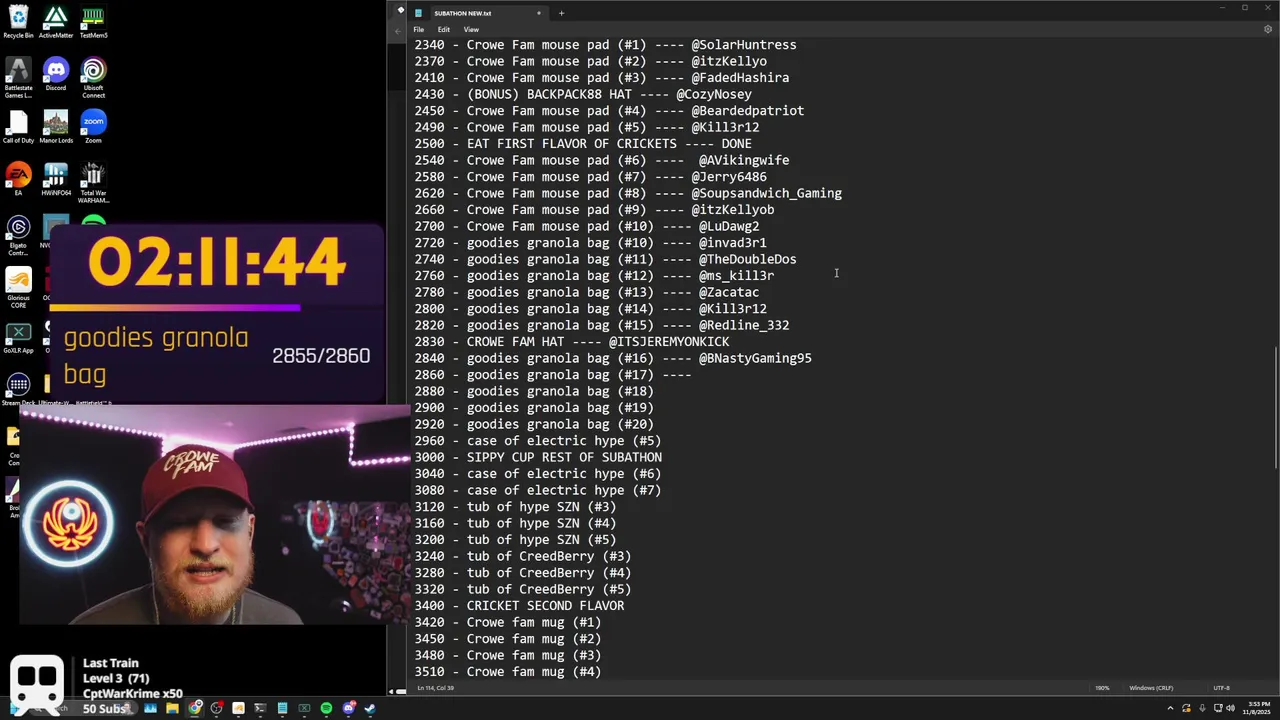The width and height of the screenshot is (1280, 720).
Task: Click the webcam overlay video
Action: pos(214,515)
